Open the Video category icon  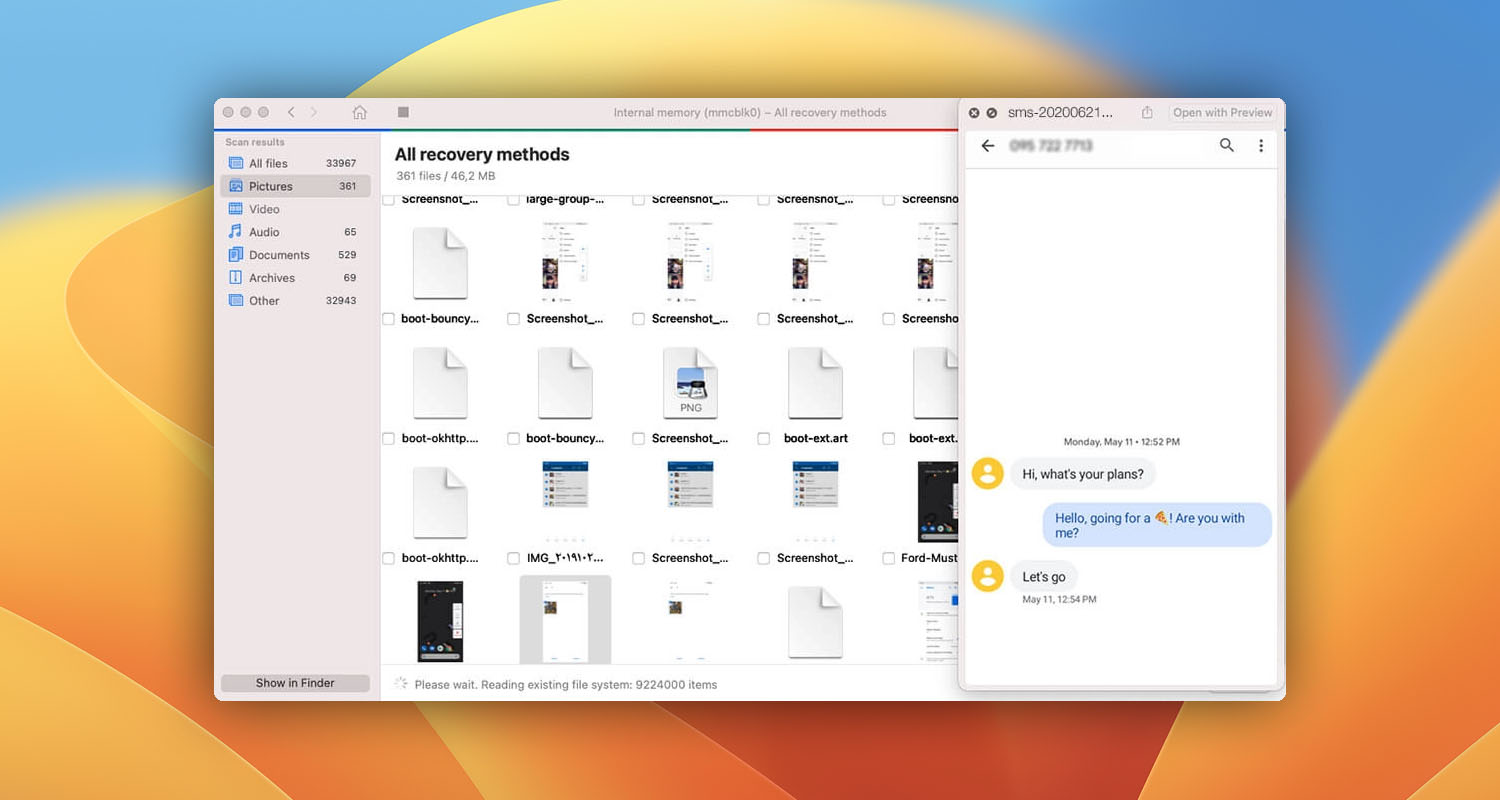pos(236,209)
